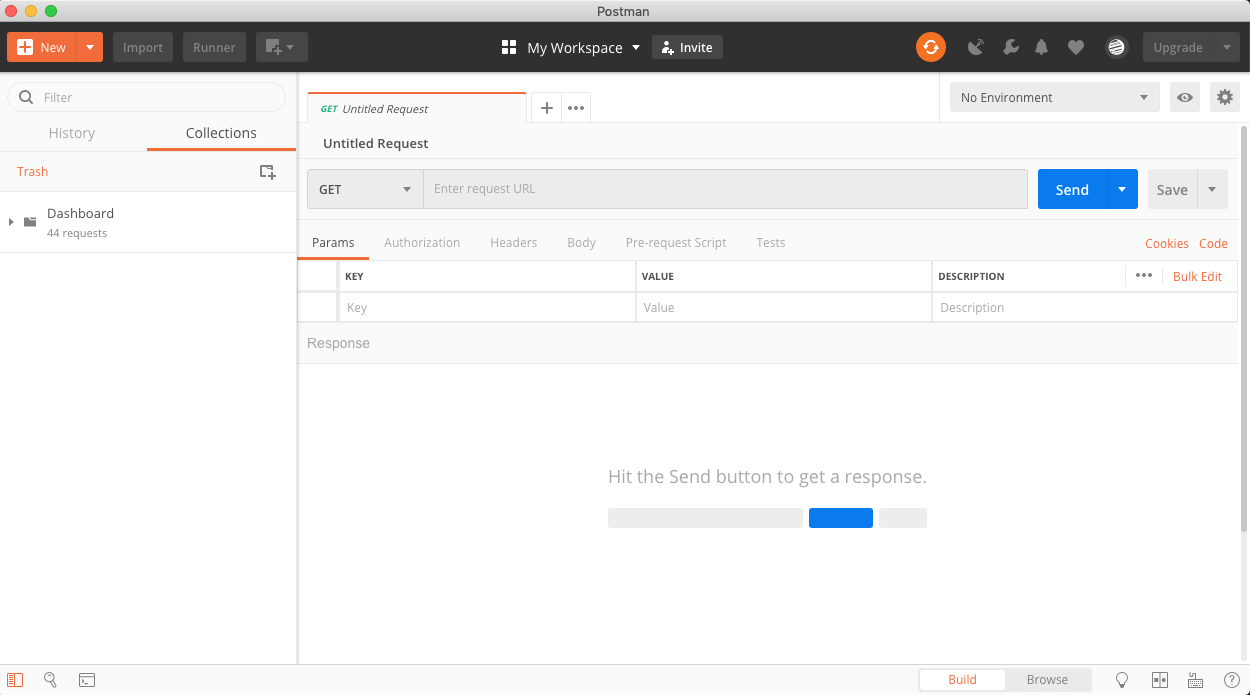Select the Authorization tab
The height and width of the screenshot is (695, 1250).
[x=422, y=243]
